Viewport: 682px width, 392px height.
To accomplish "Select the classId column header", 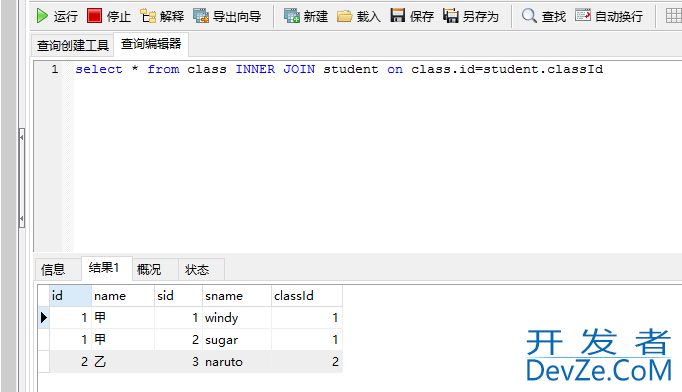I will click(307, 296).
